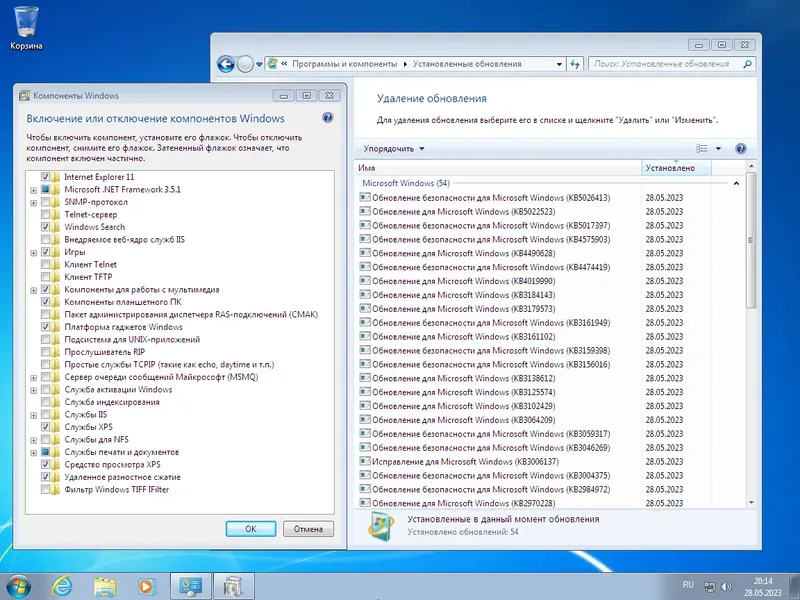Uncheck Компоненты планшетного ПК checkbox
Viewport: 800px width, 600px height.
coord(45,302)
